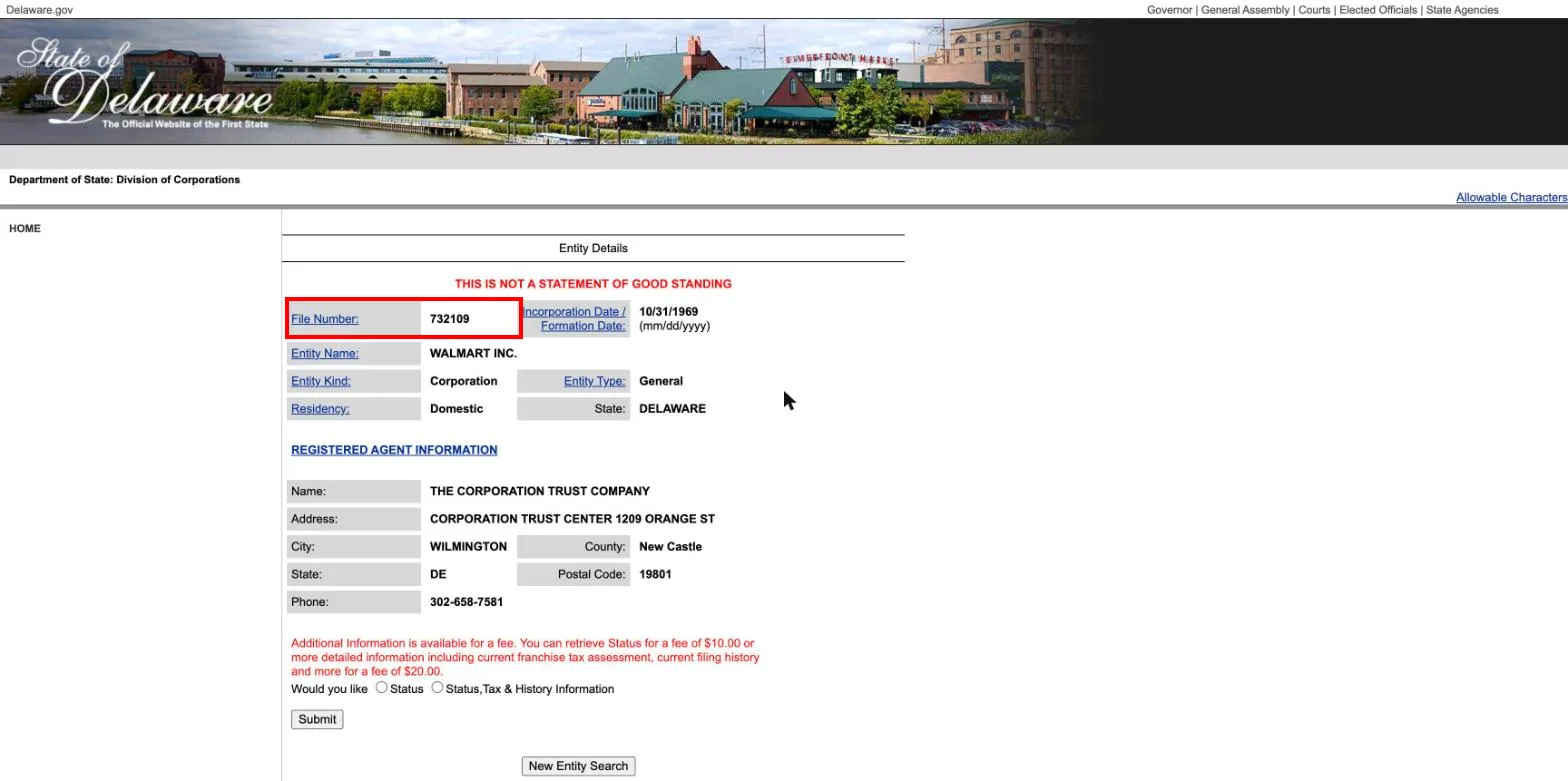Click entity name WALMART INC.

click(x=474, y=353)
